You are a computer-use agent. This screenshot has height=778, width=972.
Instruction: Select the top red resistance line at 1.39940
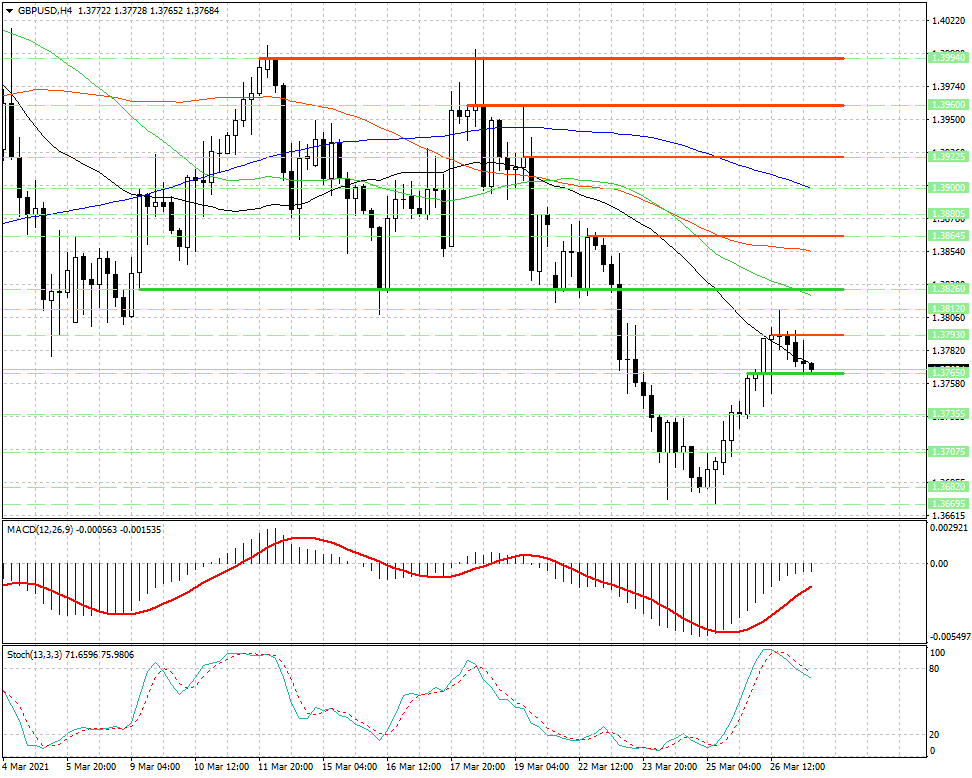pyautogui.click(x=551, y=58)
